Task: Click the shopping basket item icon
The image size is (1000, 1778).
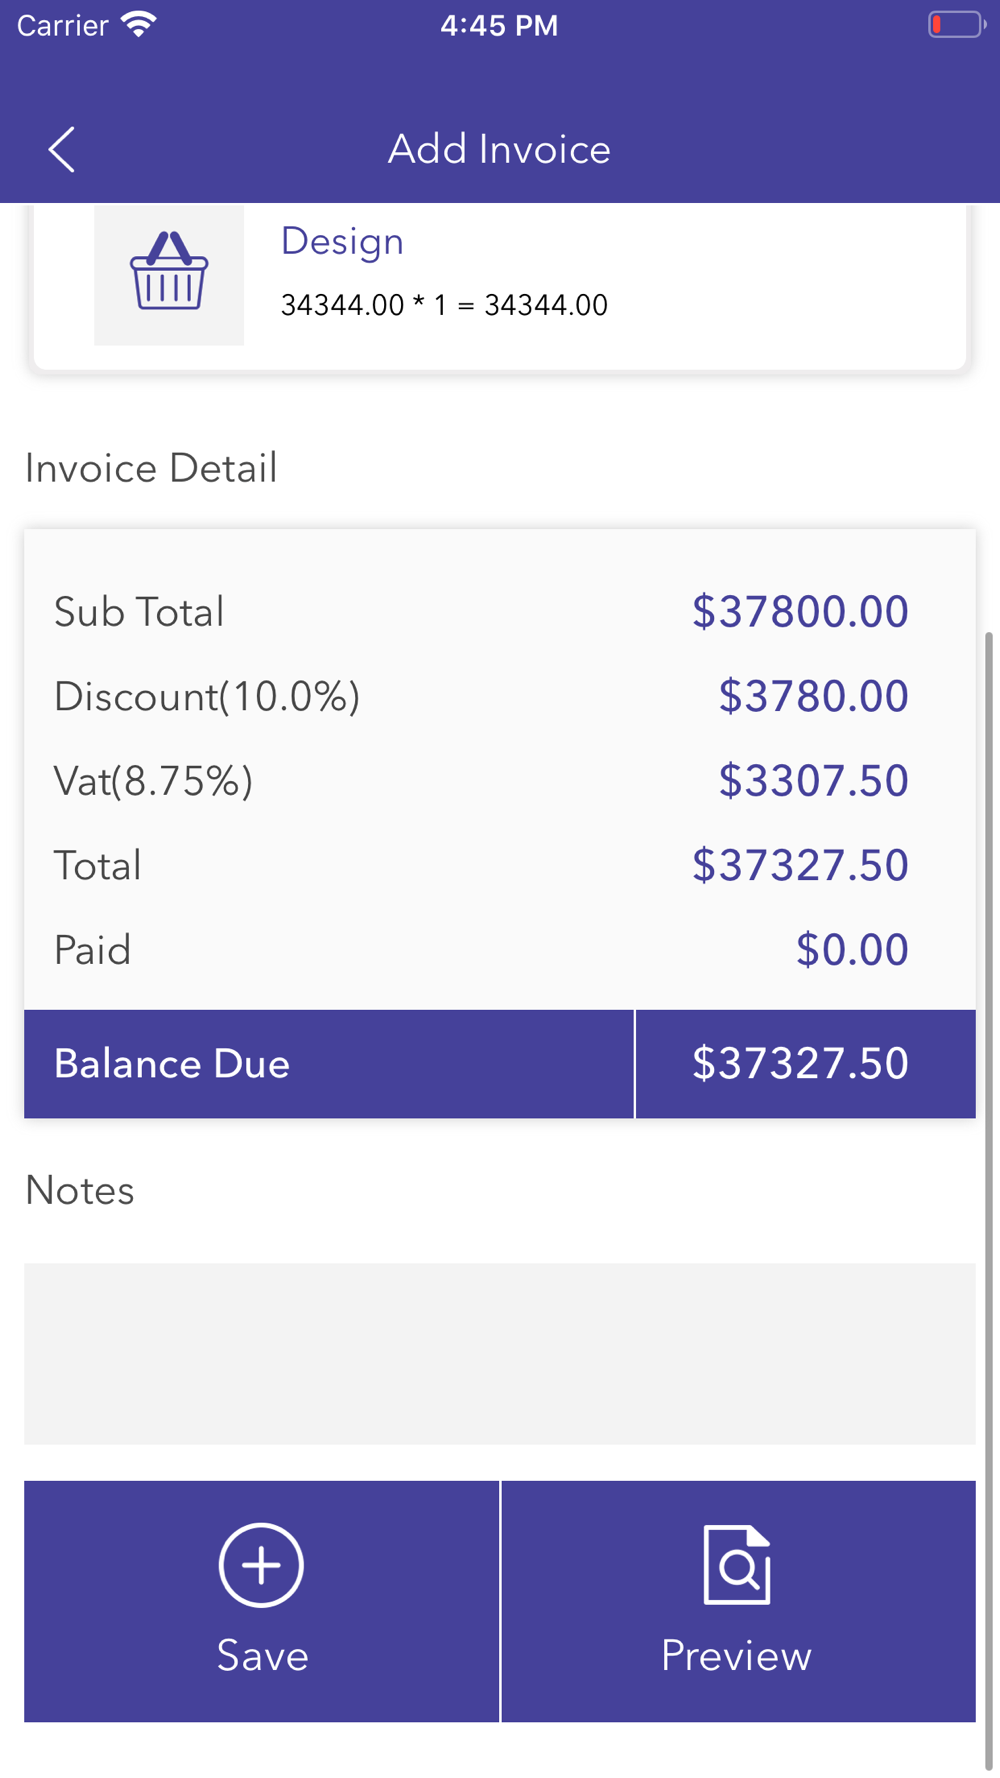Action: click(169, 271)
